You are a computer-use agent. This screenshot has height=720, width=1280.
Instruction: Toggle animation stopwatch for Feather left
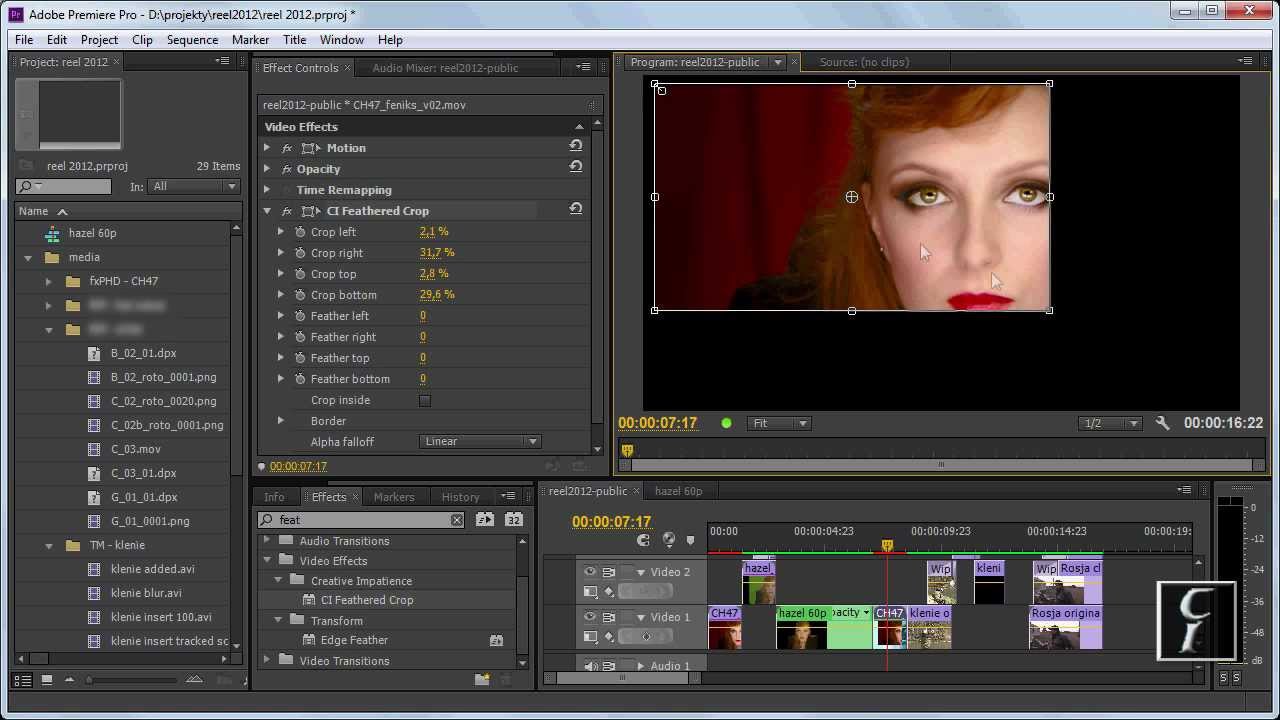pyautogui.click(x=300, y=316)
